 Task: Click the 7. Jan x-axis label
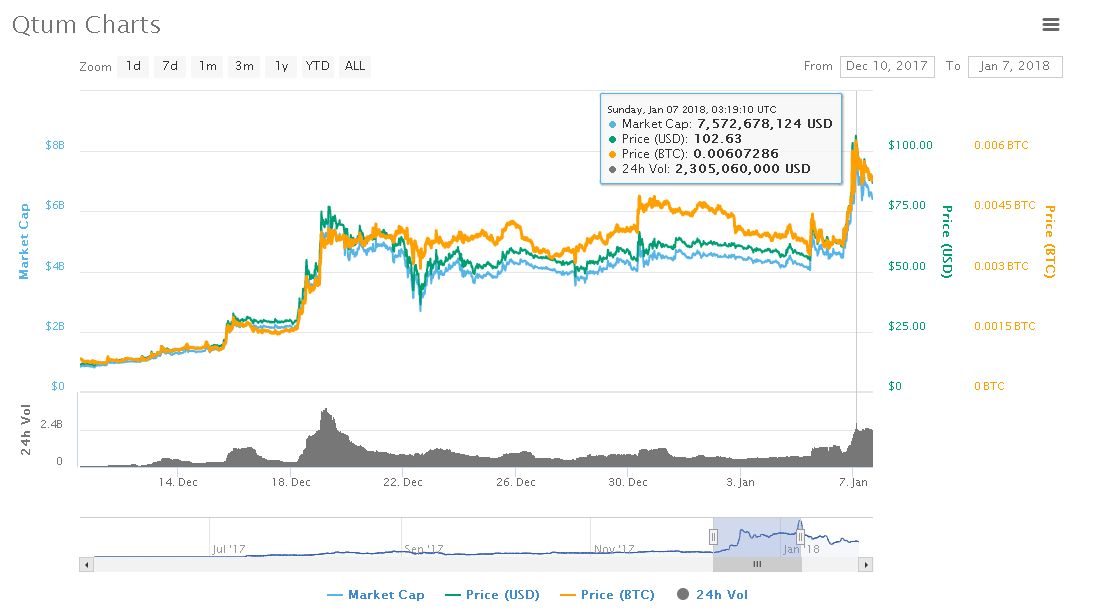[853, 482]
